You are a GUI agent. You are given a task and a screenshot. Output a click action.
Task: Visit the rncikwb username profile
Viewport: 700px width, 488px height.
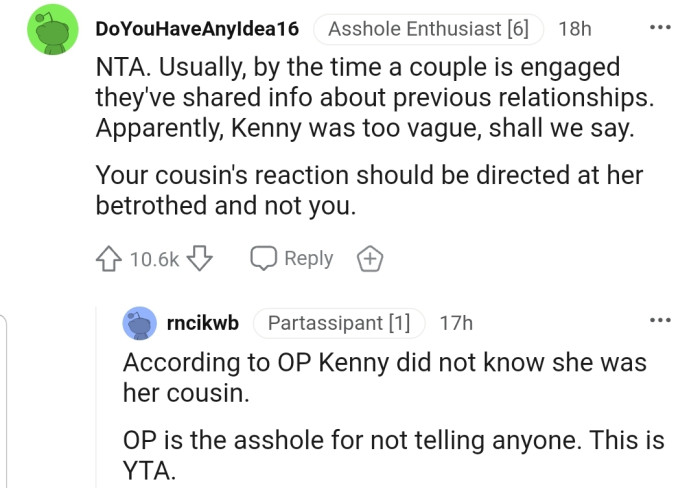(202, 323)
